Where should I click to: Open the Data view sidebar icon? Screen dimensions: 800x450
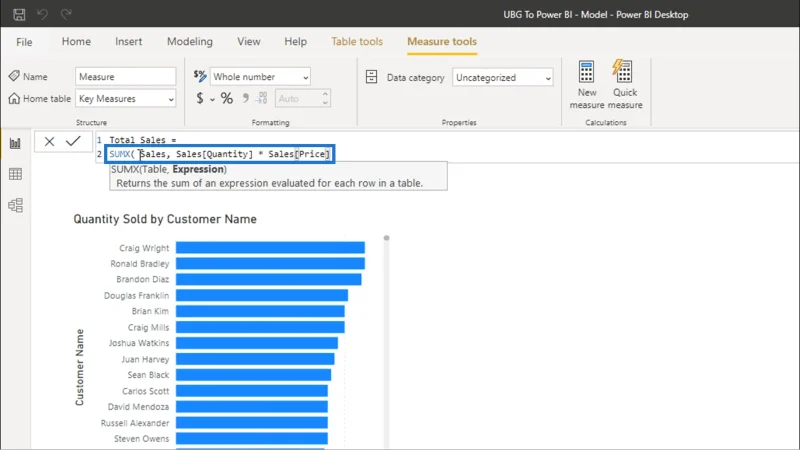point(15,174)
